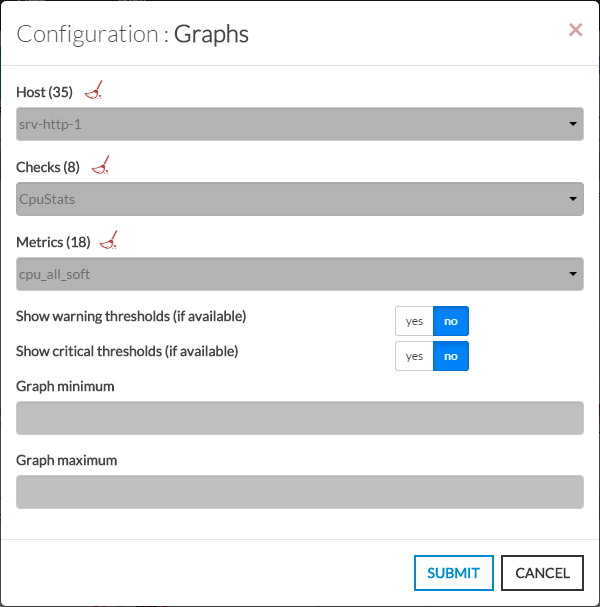Select no for critical thresholds

click(451, 356)
